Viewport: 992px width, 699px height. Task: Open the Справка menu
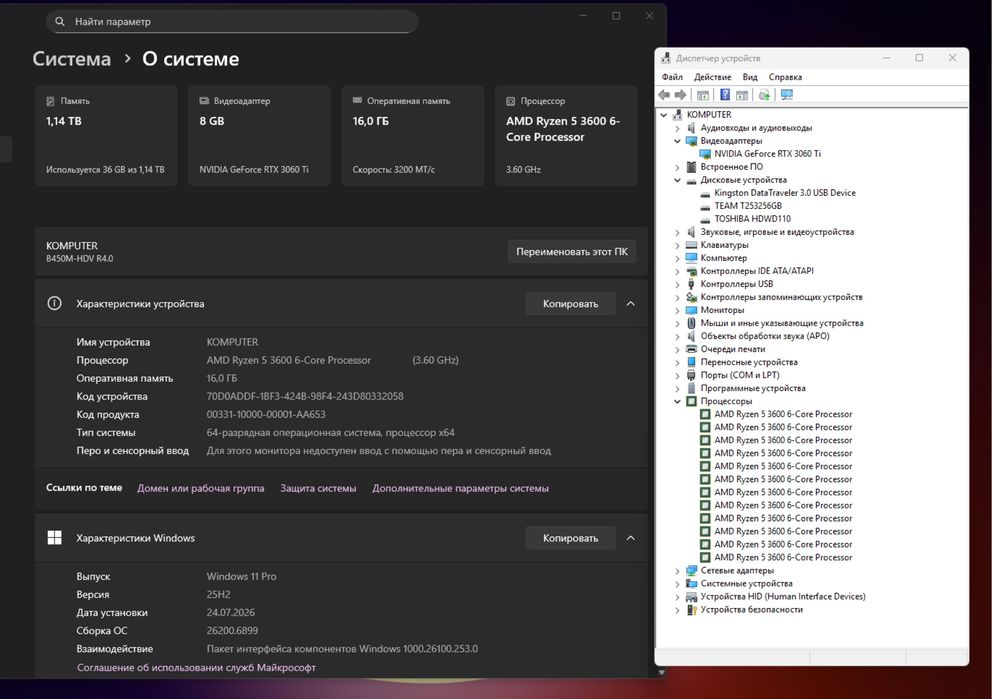(x=785, y=77)
